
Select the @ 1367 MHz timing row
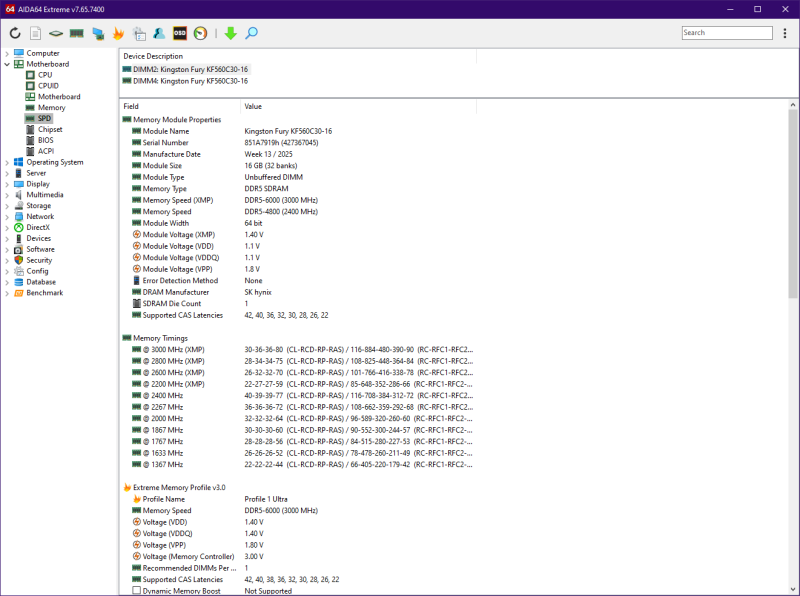[298, 464]
